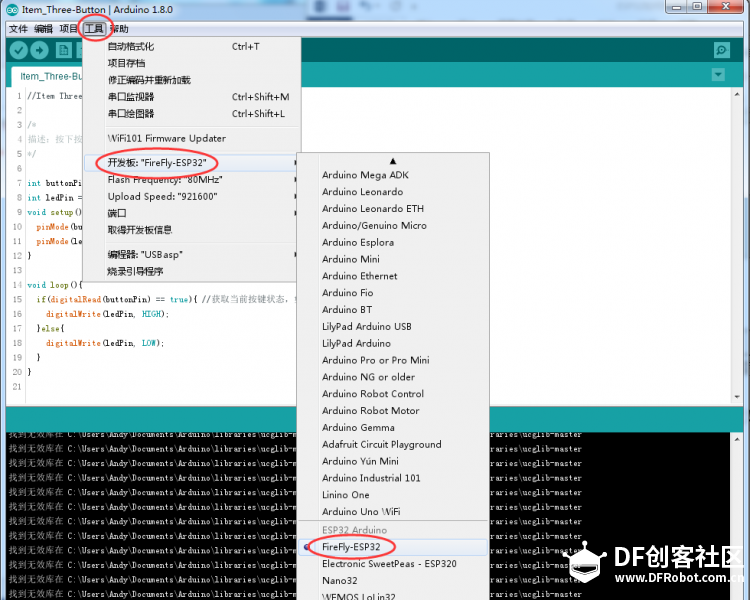
Task: Select Arduino Fio board
Action: [393, 293]
